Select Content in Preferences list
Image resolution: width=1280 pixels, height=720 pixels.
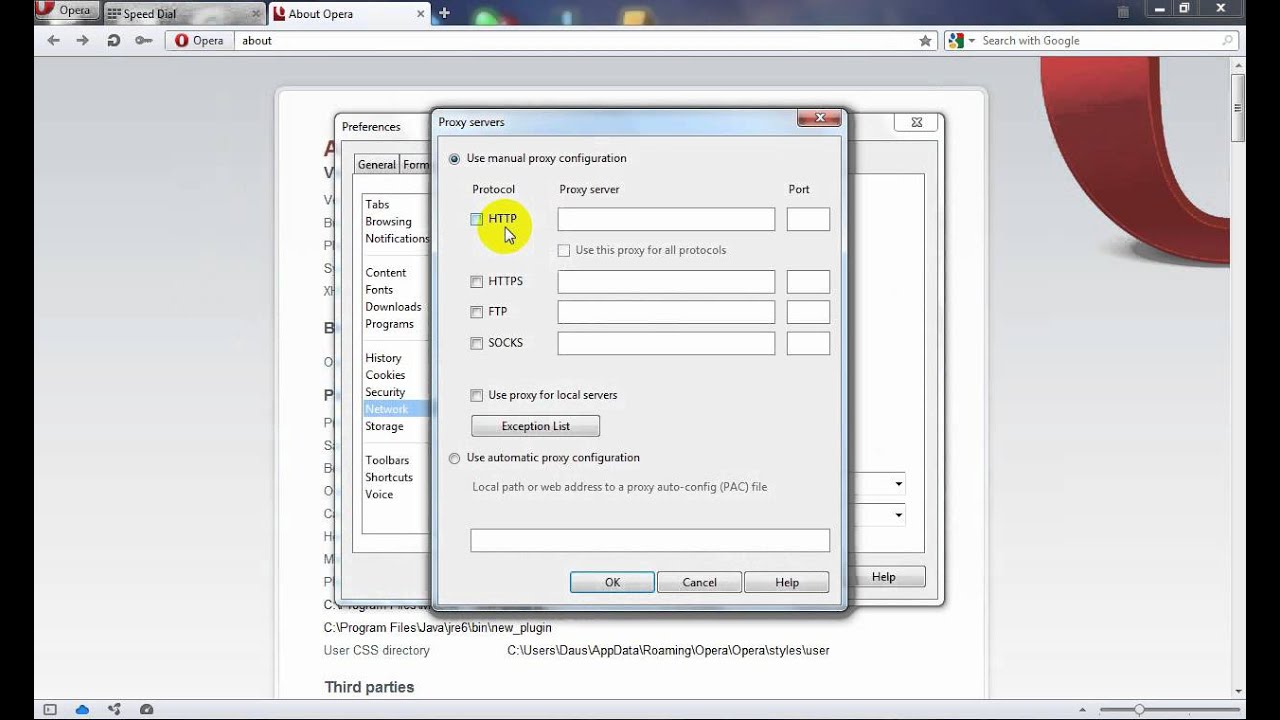386,273
